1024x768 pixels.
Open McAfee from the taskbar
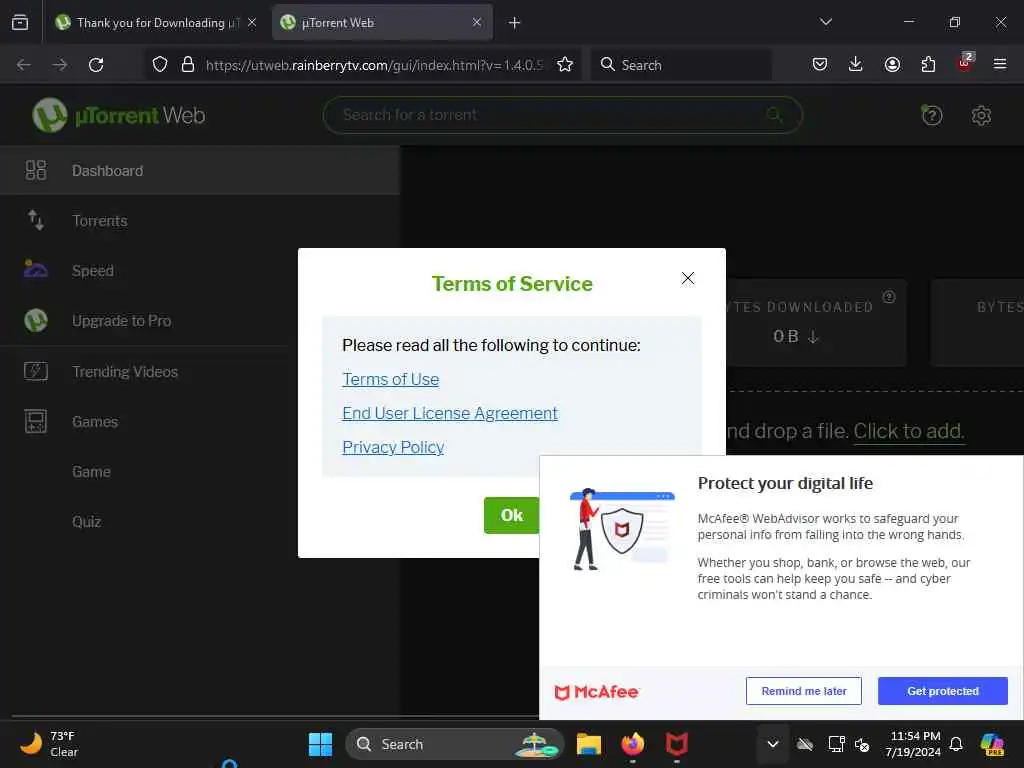pyautogui.click(x=677, y=744)
